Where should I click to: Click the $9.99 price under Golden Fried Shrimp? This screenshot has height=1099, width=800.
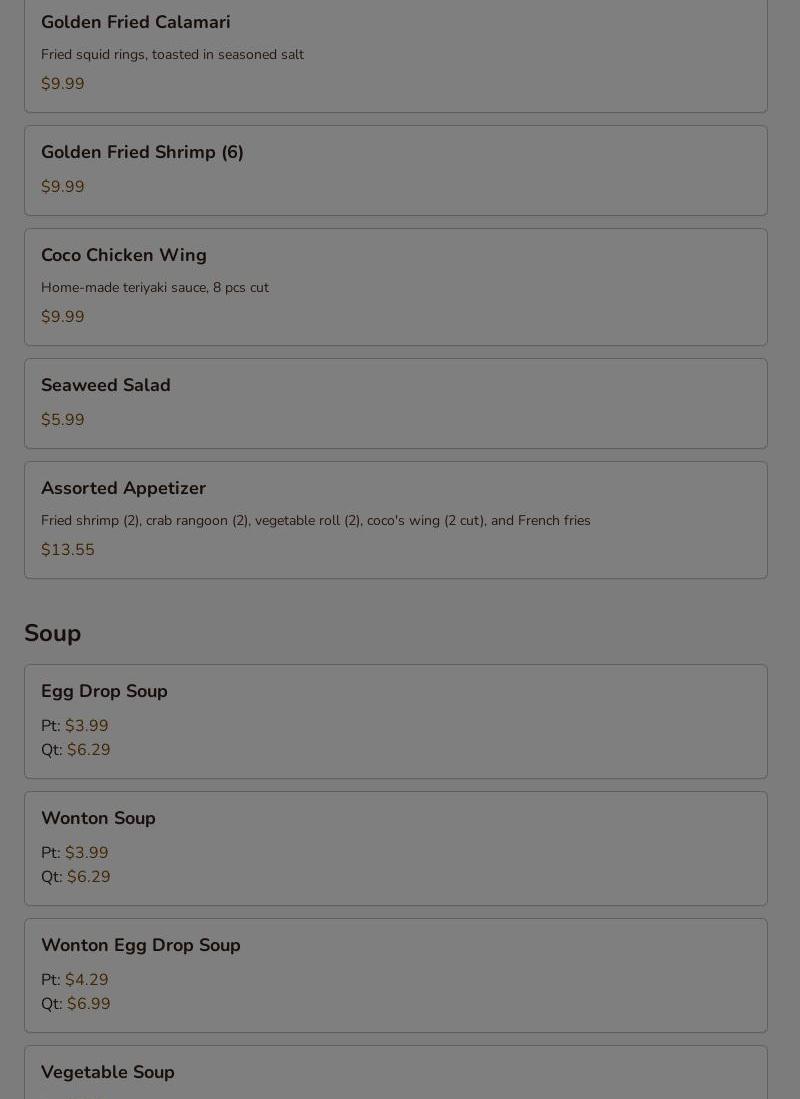(x=63, y=187)
